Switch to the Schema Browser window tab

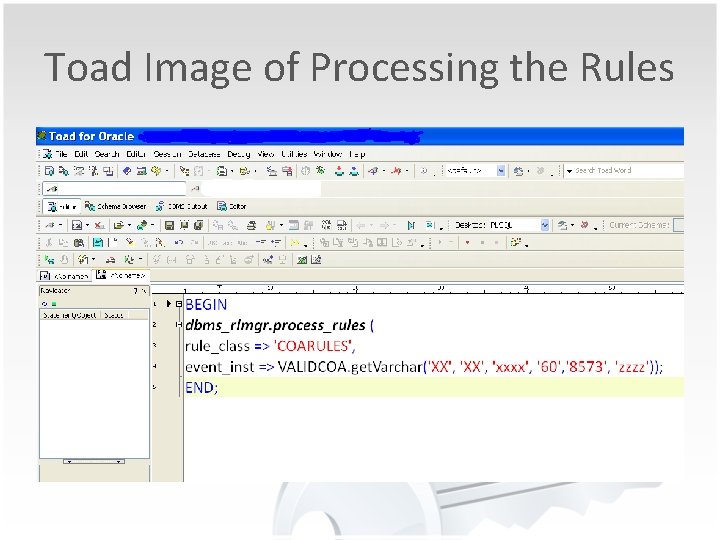click(115, 206)
